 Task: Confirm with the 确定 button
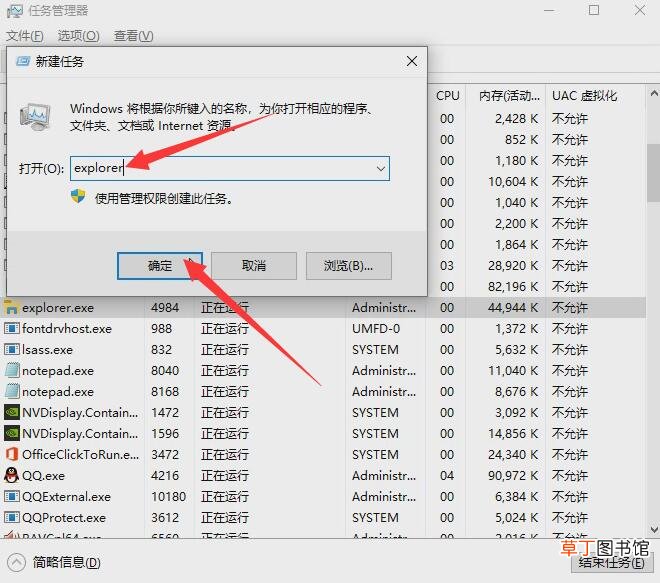point(160,266)
